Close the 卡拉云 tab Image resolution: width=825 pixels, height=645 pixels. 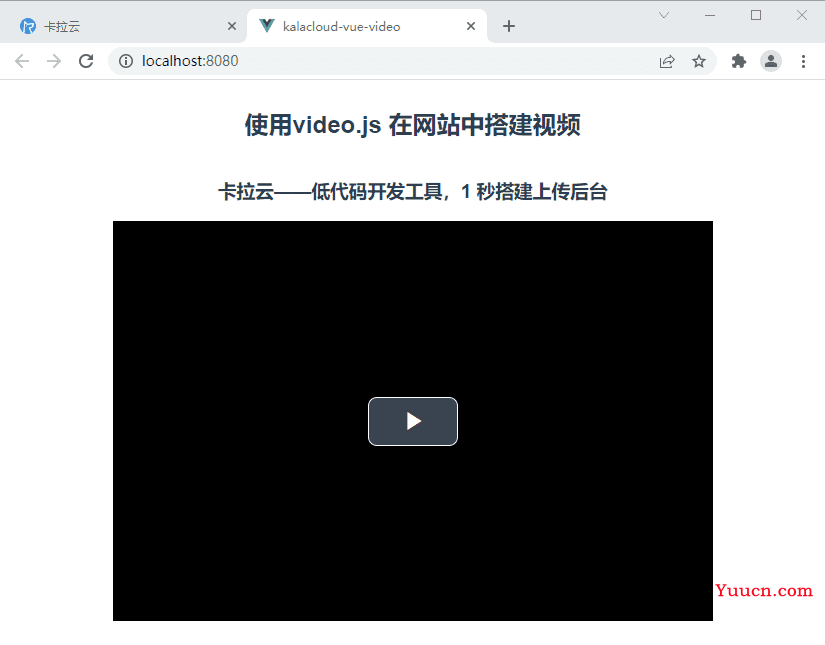pos(232,26)
